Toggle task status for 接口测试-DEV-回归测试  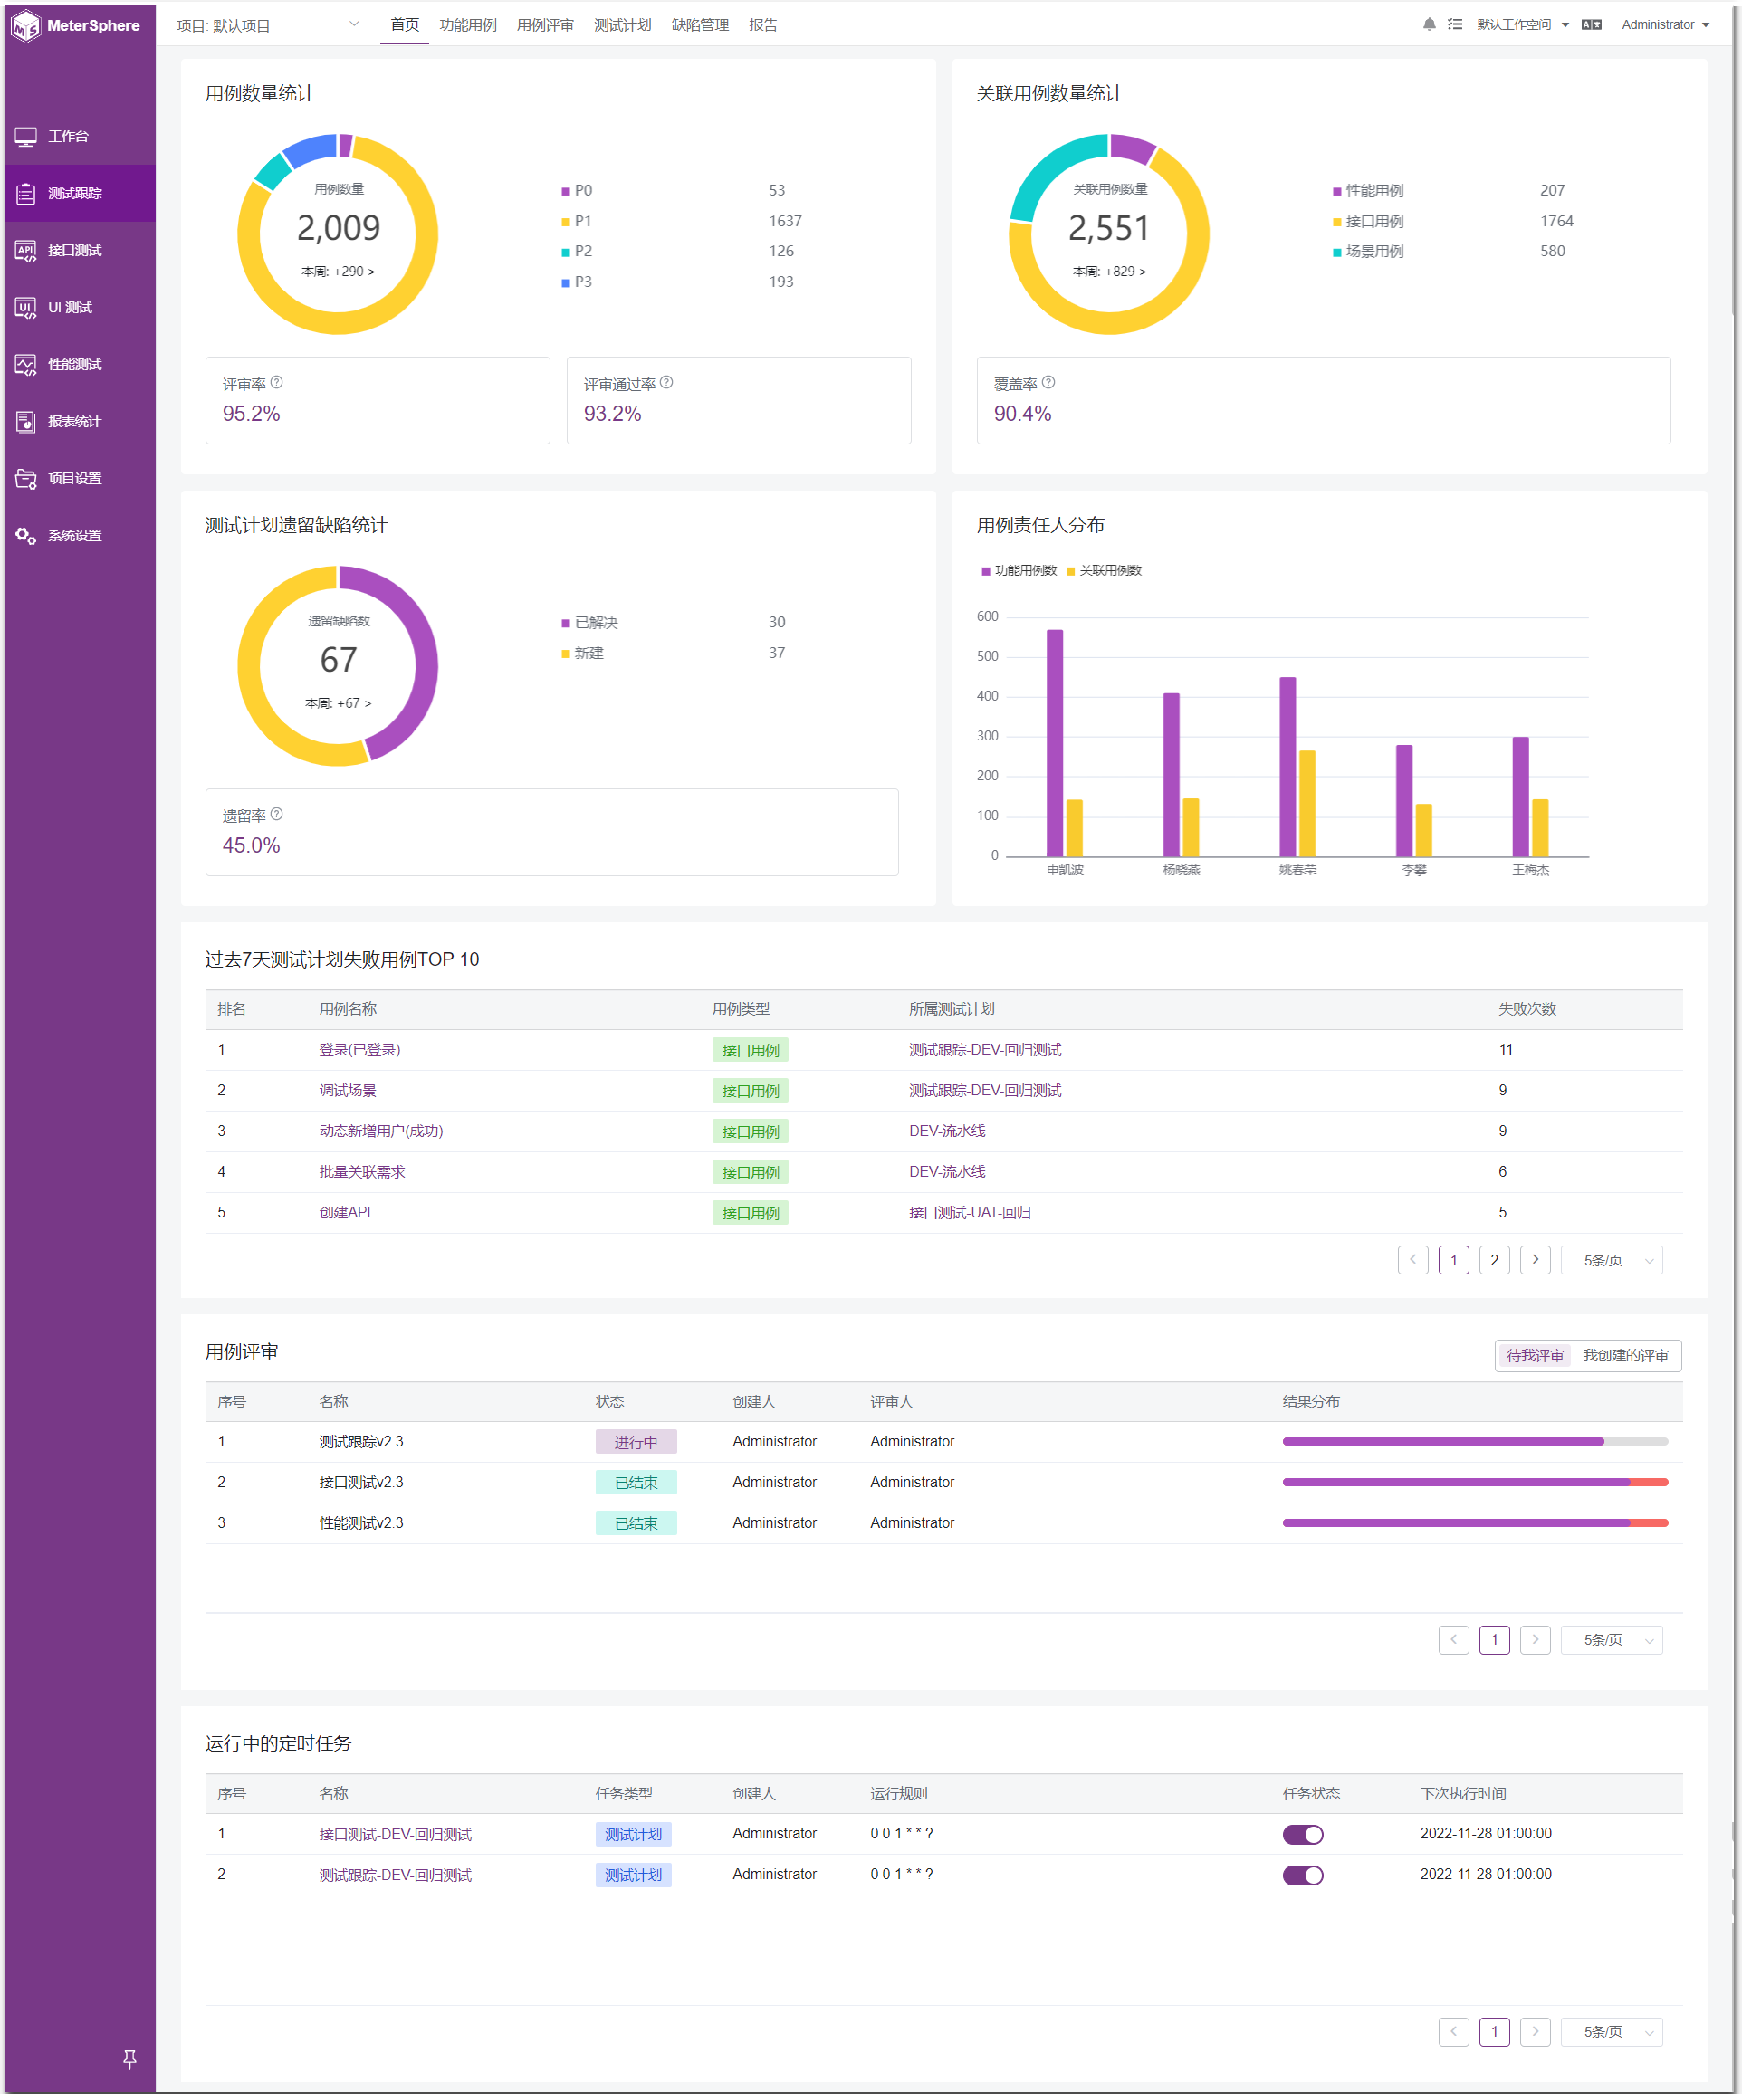click(x=1303, y=1834)
